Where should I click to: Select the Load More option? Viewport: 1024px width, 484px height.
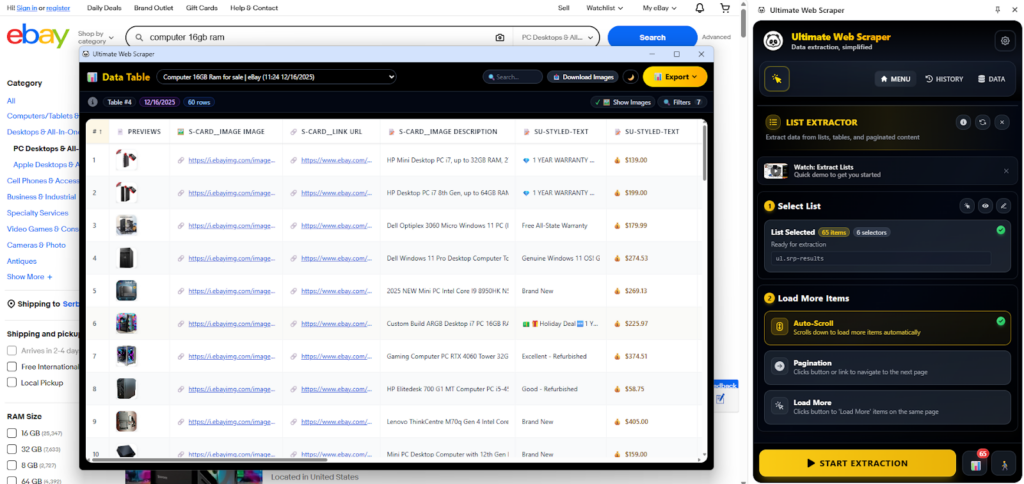[x=888, y=407]
